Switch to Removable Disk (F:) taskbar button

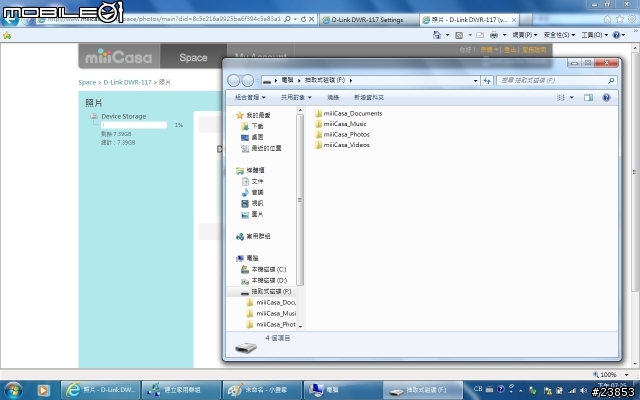click(x=423, y=390)
